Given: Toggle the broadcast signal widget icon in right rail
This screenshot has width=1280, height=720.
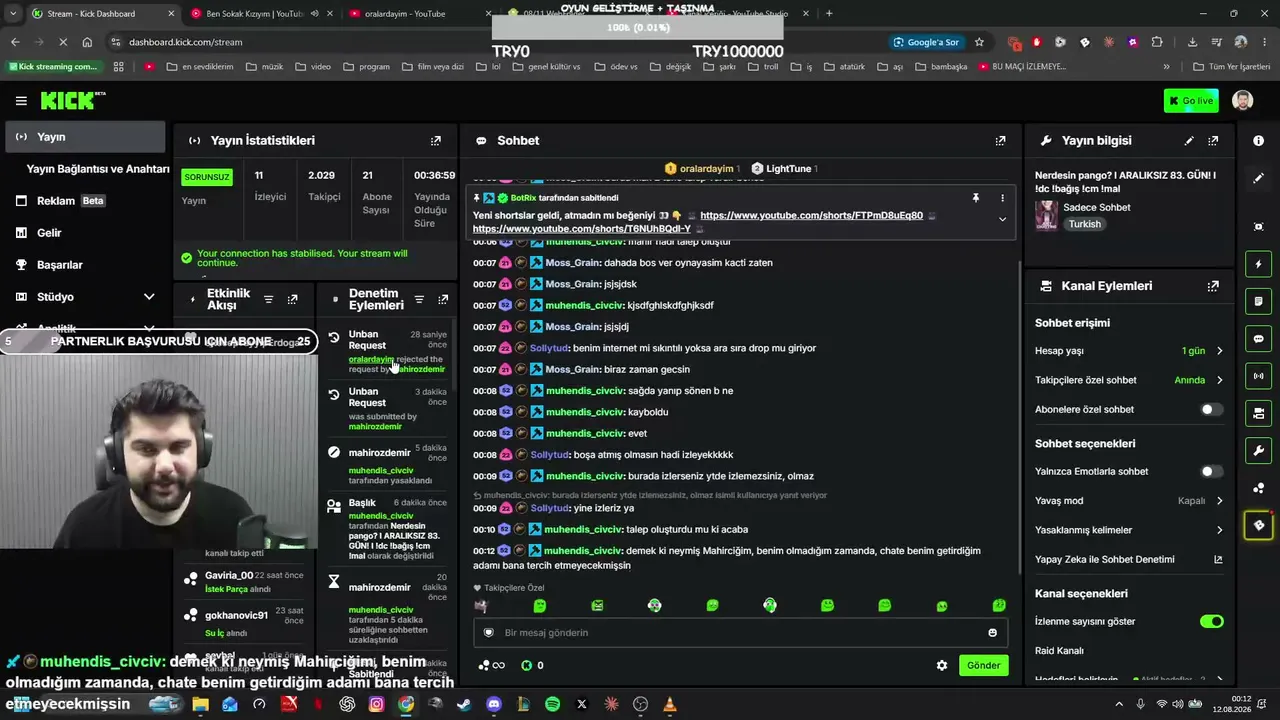Looking at the screenshot, I should [1258, 376].
